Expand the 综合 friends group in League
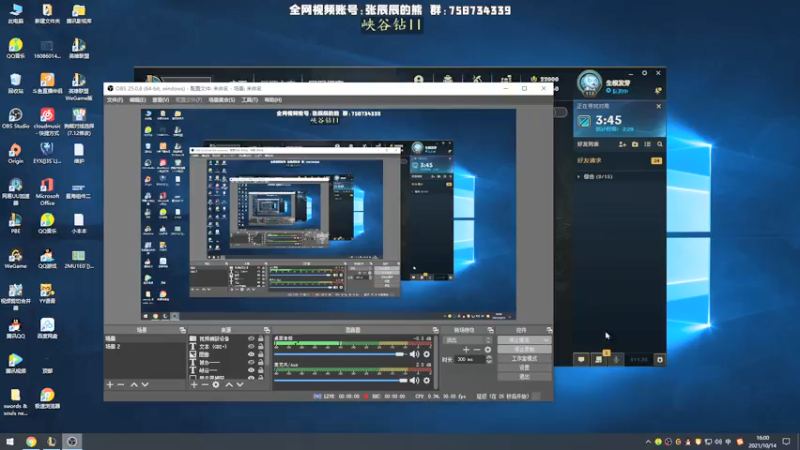This screenshot has width=800, height=450. (x=579, y=177)
